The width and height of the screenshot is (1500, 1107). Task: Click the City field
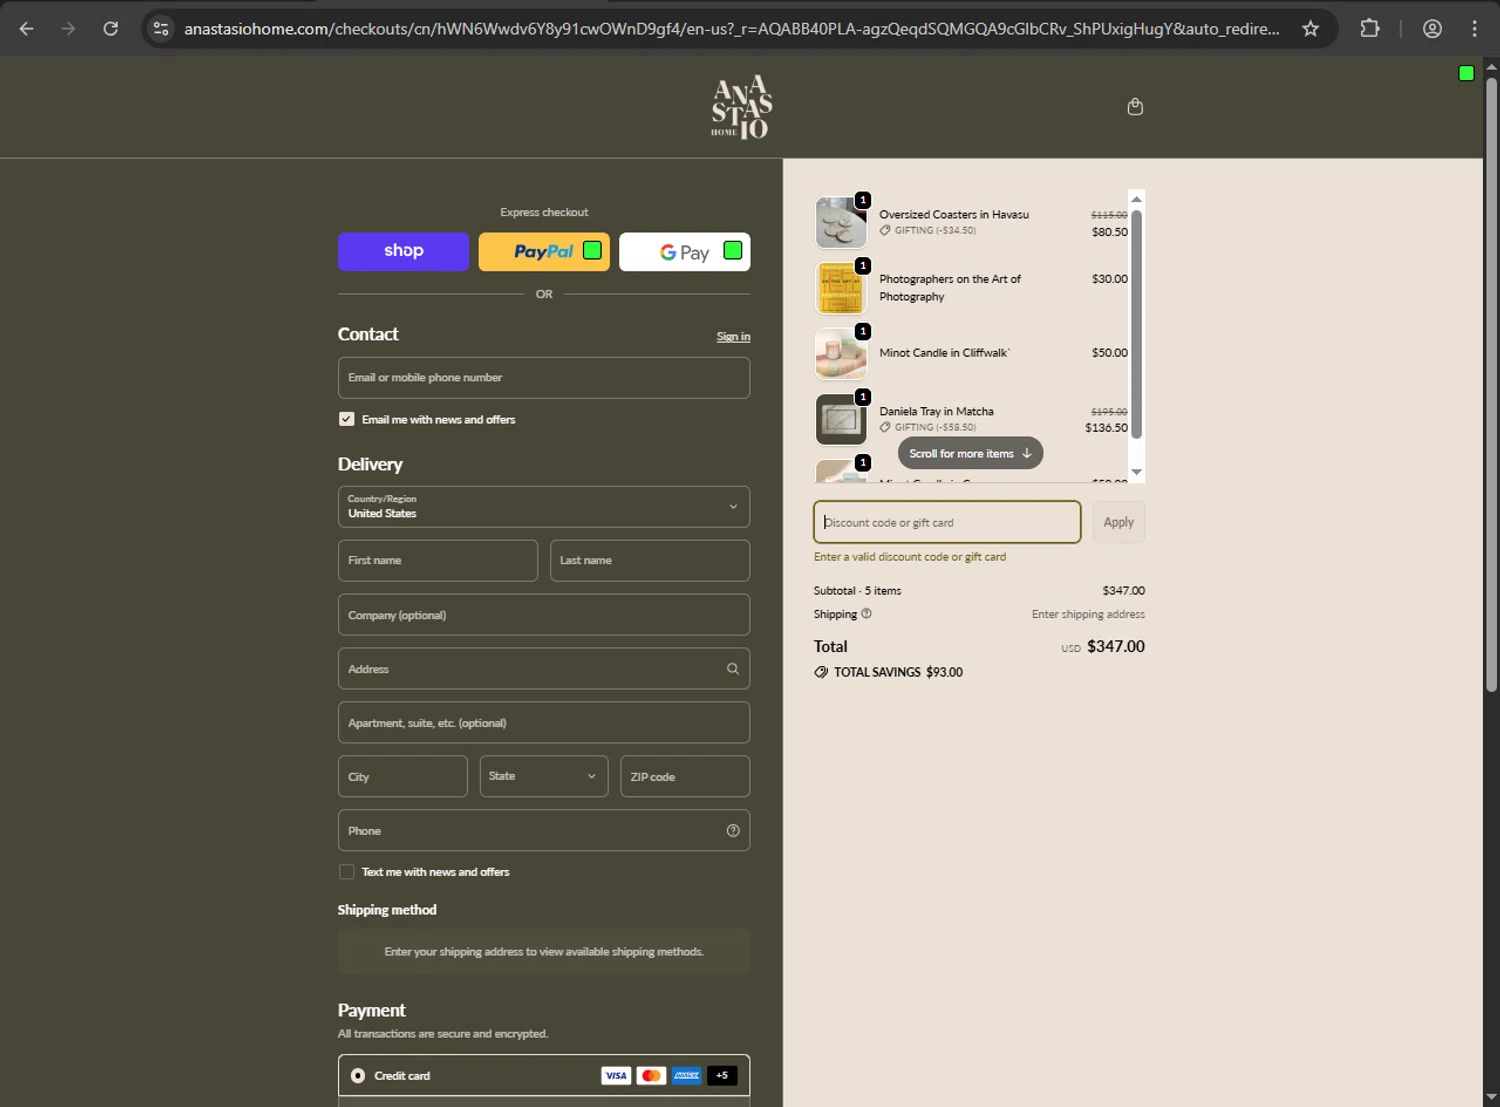[403, 777]
